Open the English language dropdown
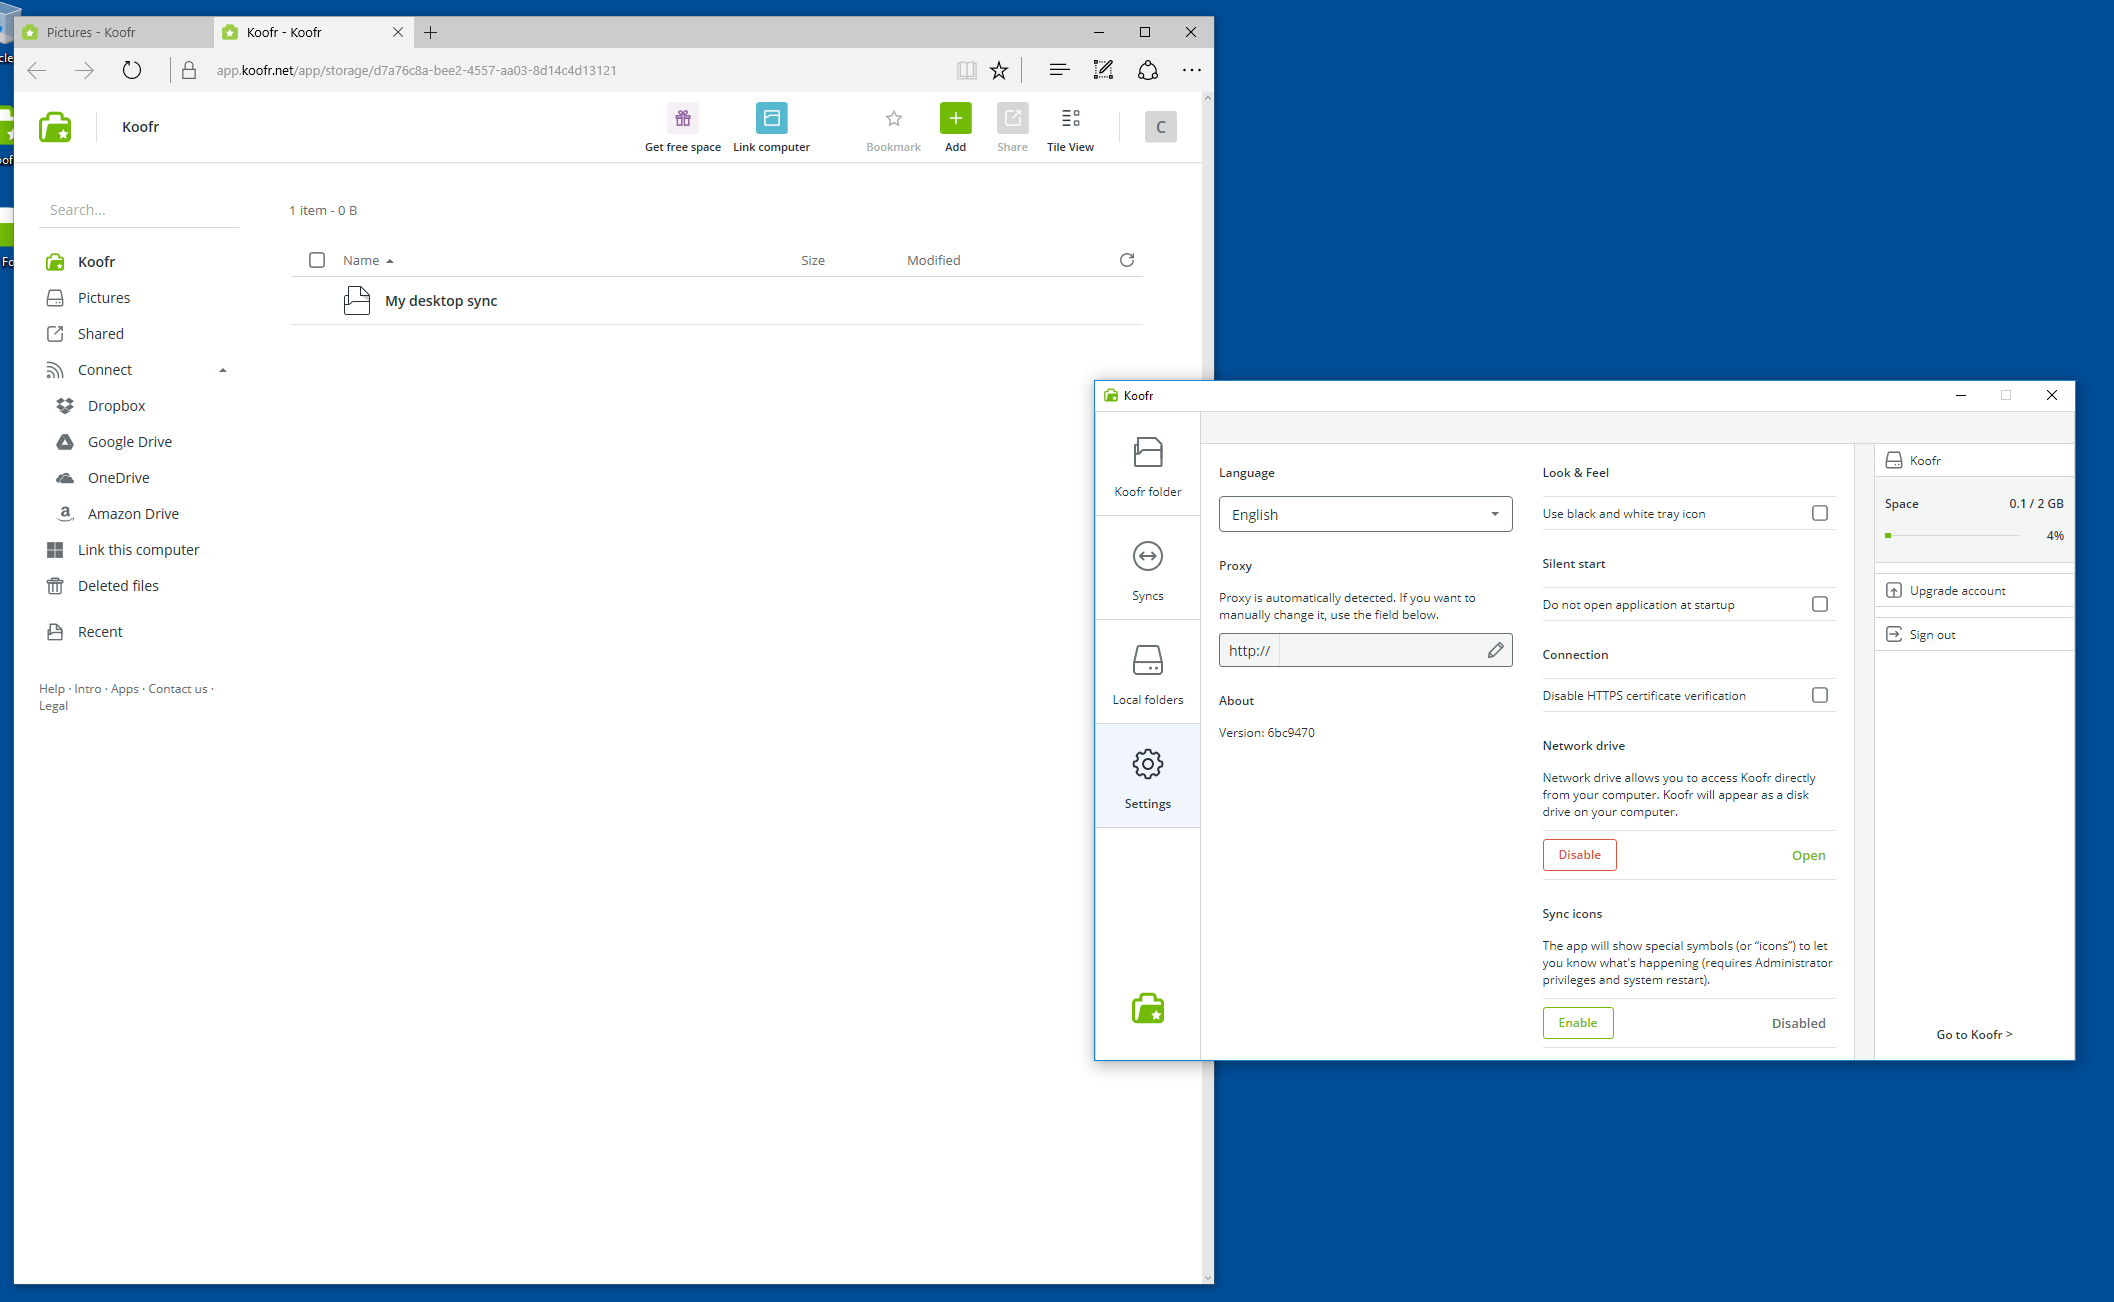This screenshot has height=1302, width=2114. [x=1365, y=514]
